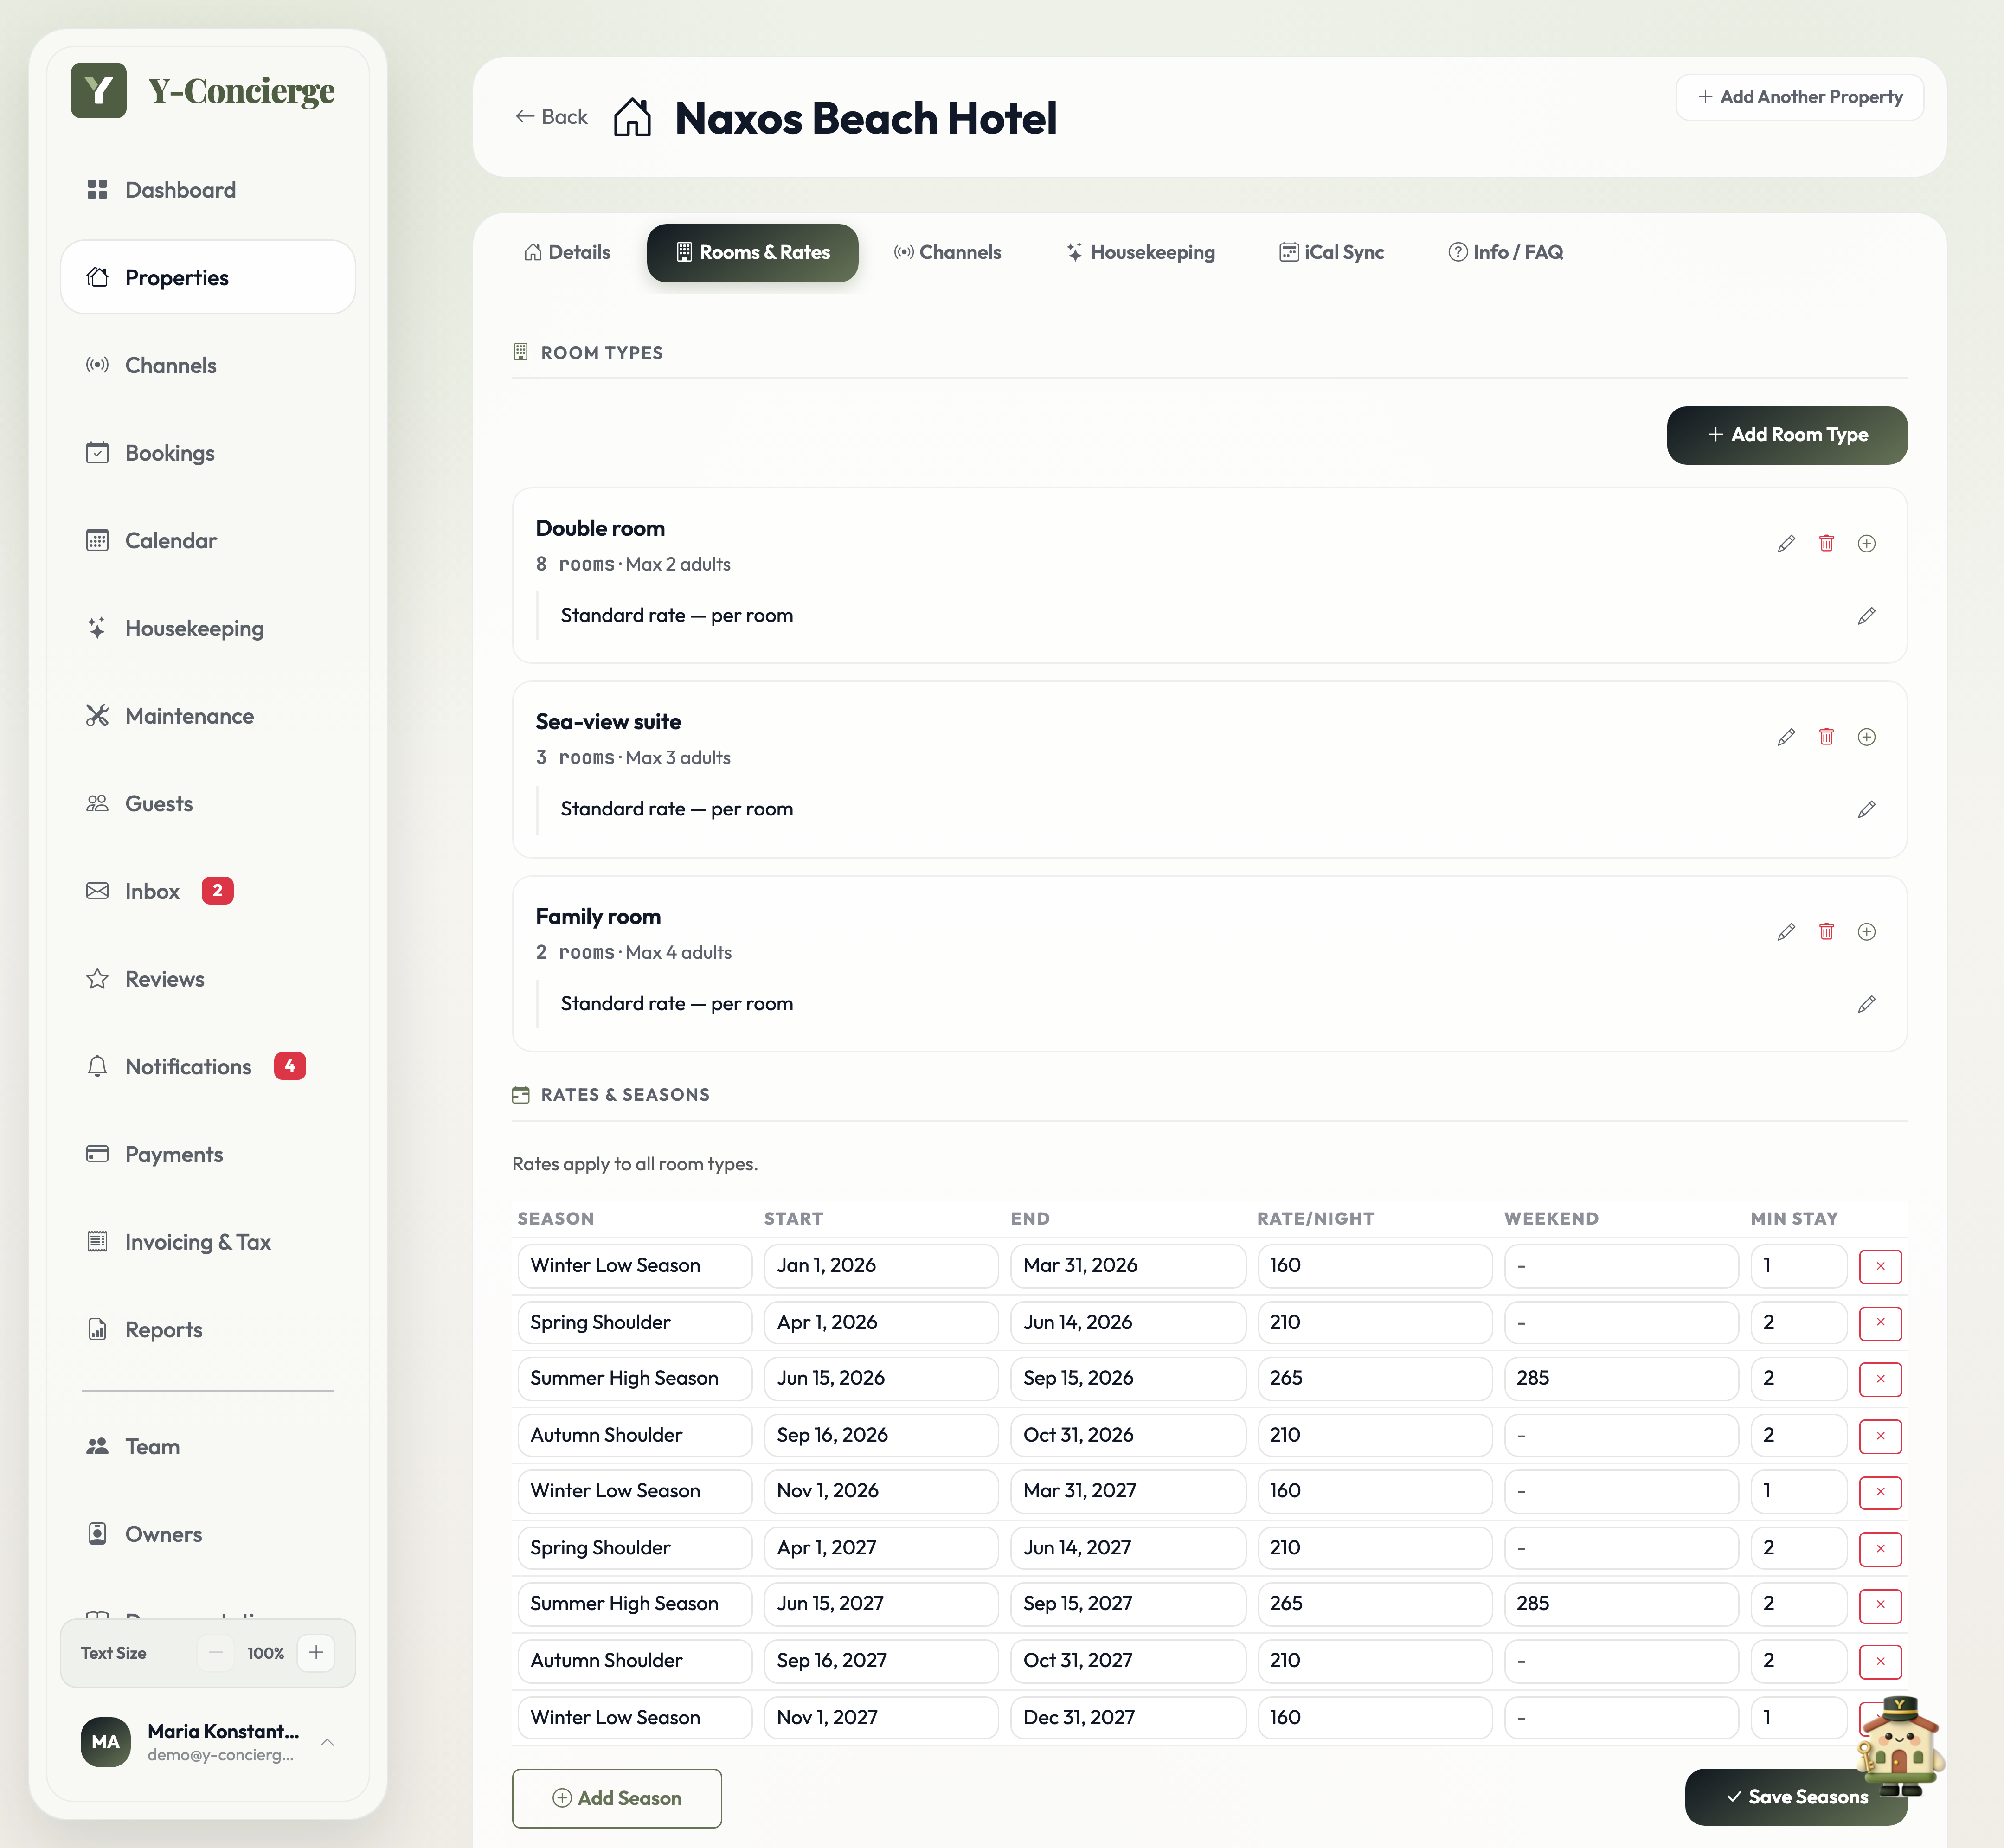
Task: Click the Add Room Type button
Action: pyautogui.click(x=1786, y=435)
